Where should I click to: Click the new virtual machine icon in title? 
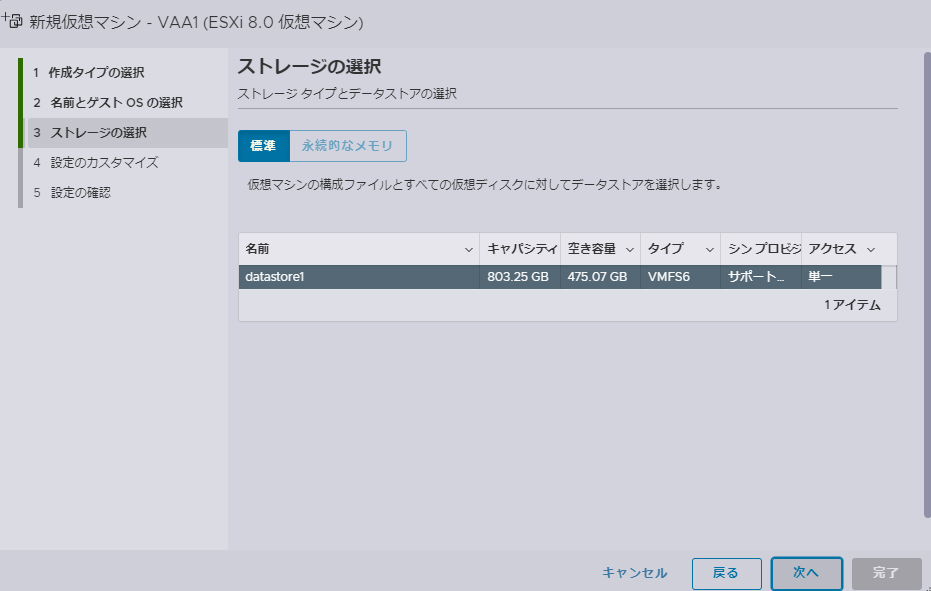click(12, 21)
